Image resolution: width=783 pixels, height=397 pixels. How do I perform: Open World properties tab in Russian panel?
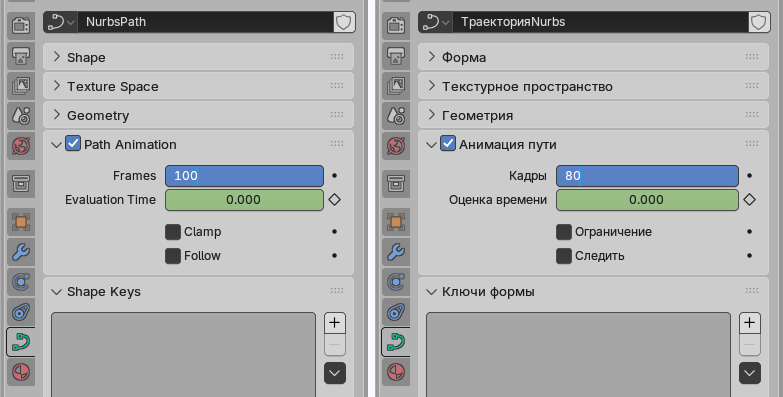(x=396, y=146)
